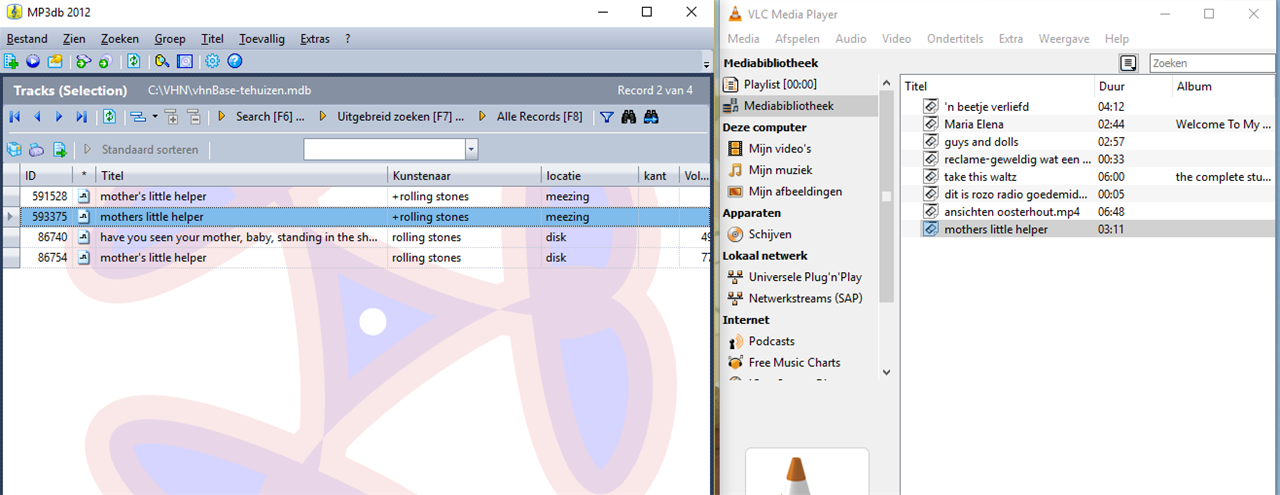The width and height of the screenshot is (1280, 495).
Task: Click the blue play button in MP3db main toolbar
Action: pyautogui.click(x=33, y=62)
